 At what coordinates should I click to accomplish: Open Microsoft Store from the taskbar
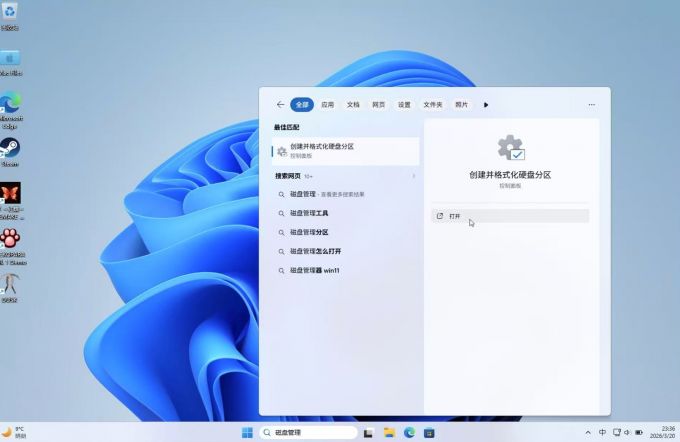pyautogui.click(x=429, y=432)
